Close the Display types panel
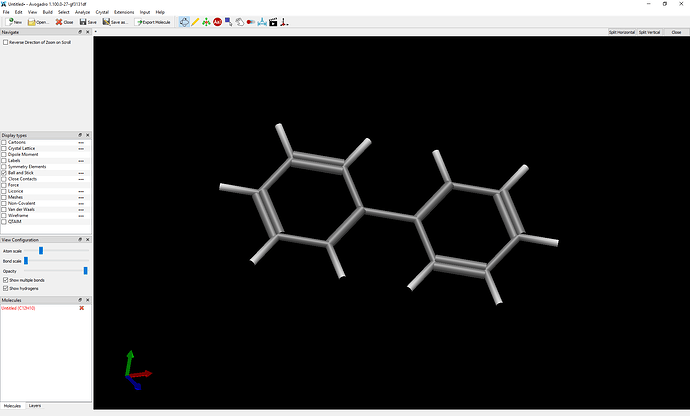Screen dimensions: 690x416 pyautogui.click(x=88, y=135)
